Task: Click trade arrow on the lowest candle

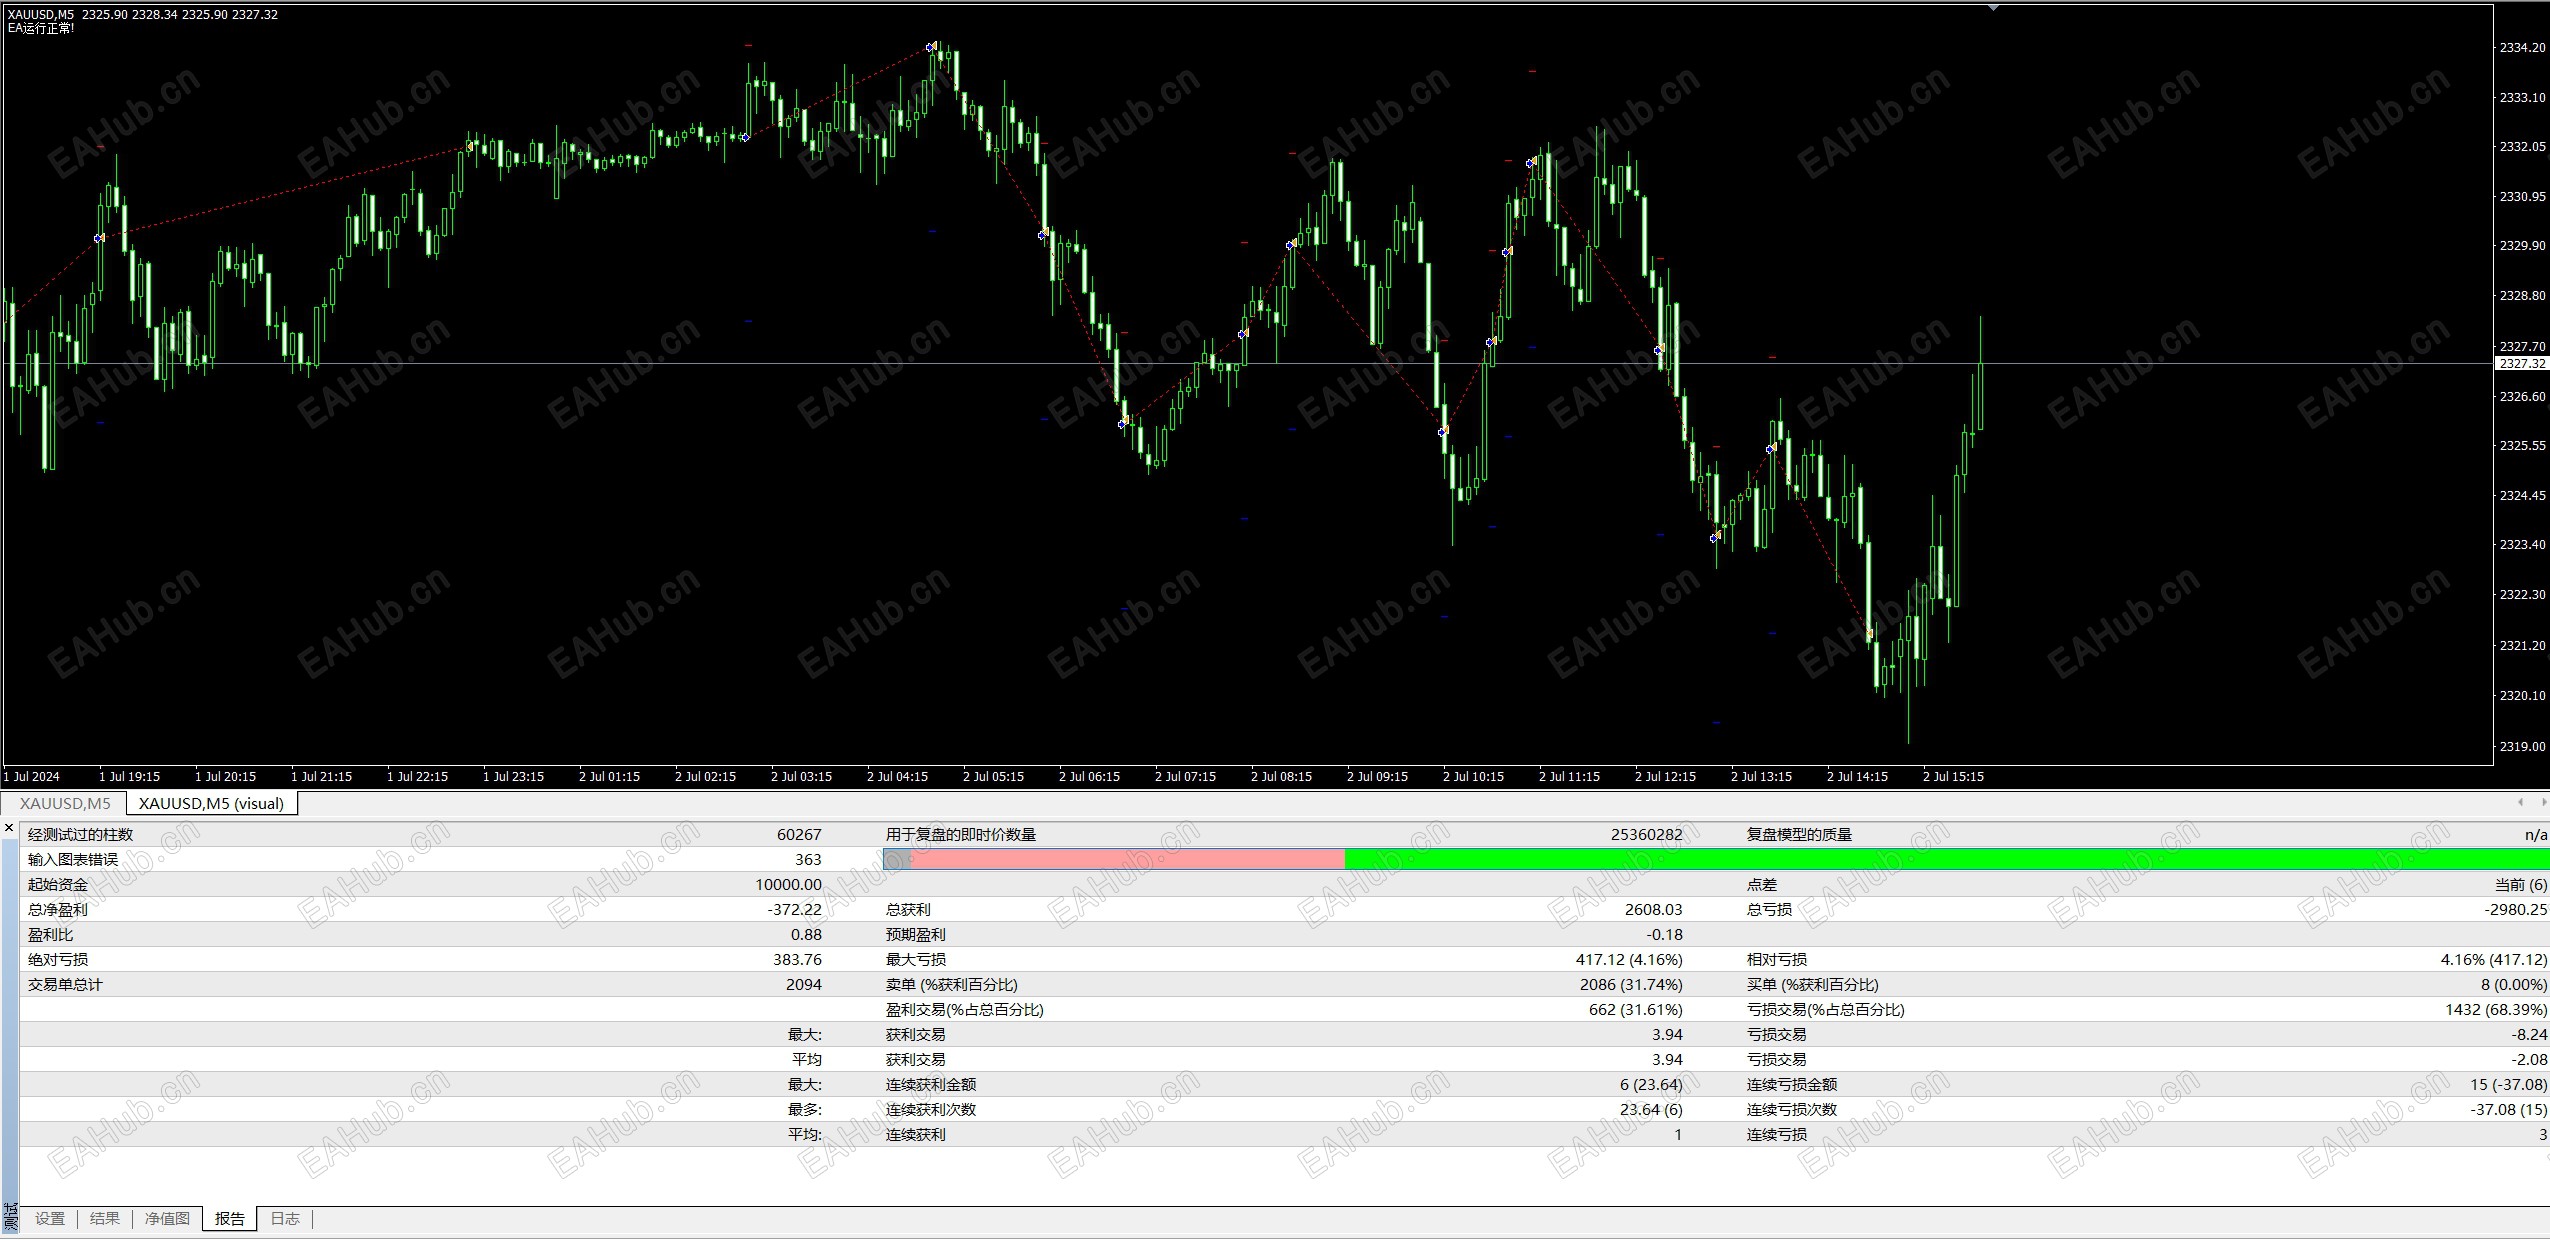Action: point(1869,634)
